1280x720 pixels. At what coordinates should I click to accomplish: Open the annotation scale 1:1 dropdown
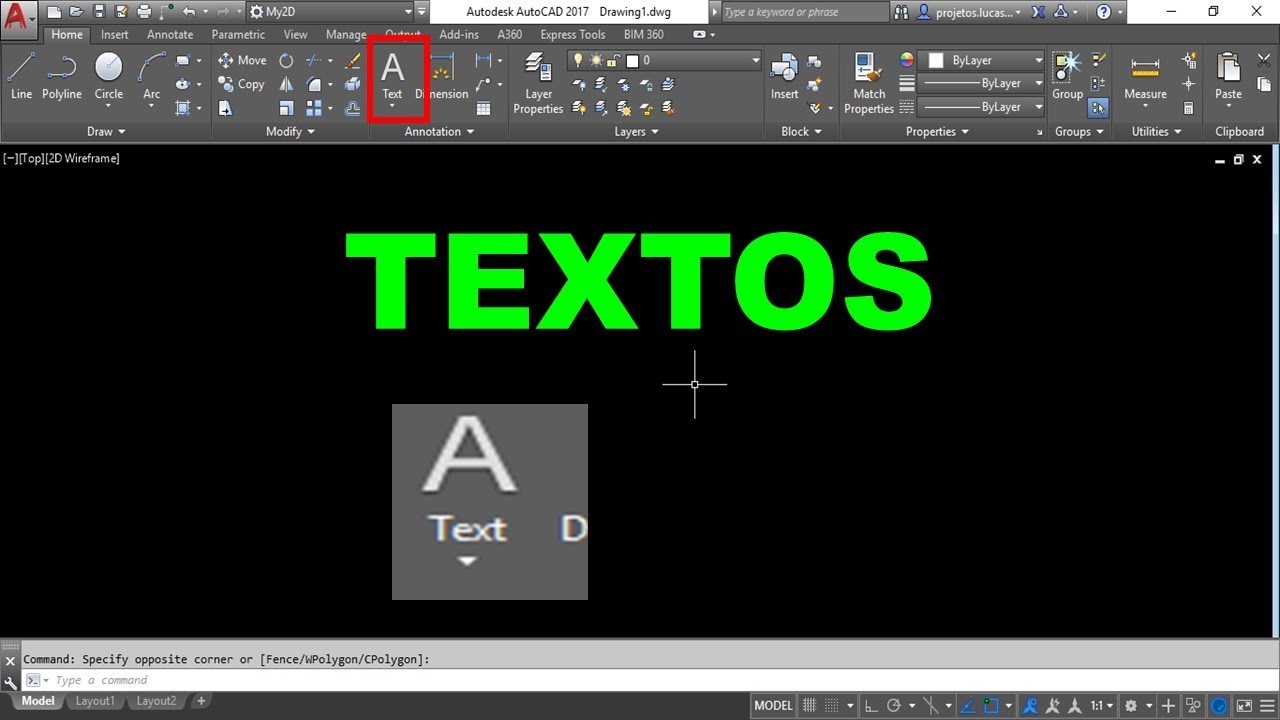click(x=1102, y=705)
